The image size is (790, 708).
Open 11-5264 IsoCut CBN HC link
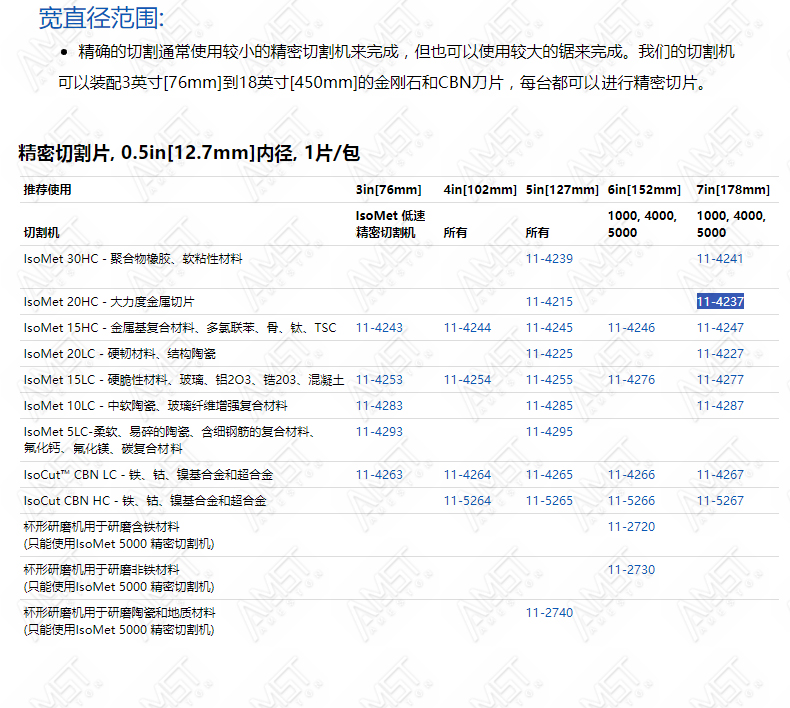(467, 501)
